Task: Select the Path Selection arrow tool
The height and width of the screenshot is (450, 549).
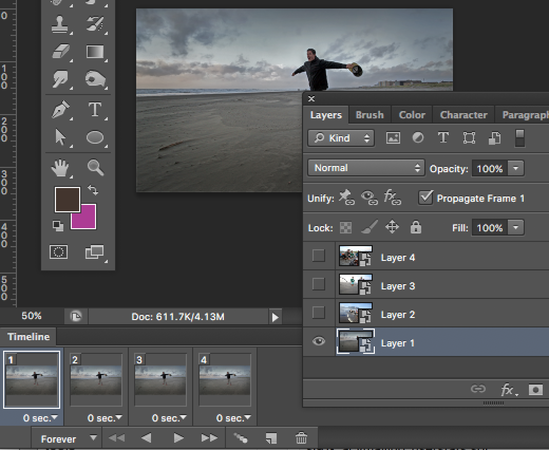Action: pyautogui.click(x=60, y=137)
